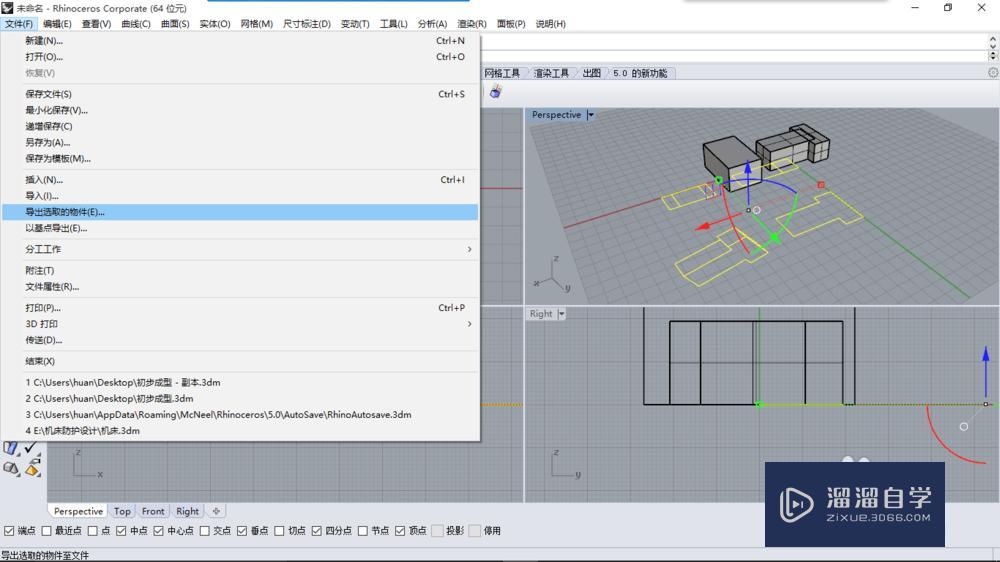Screen dimensions: 1000x562
Task: Select 导入(I)... menu entry
Action: [x=240, y=196]
